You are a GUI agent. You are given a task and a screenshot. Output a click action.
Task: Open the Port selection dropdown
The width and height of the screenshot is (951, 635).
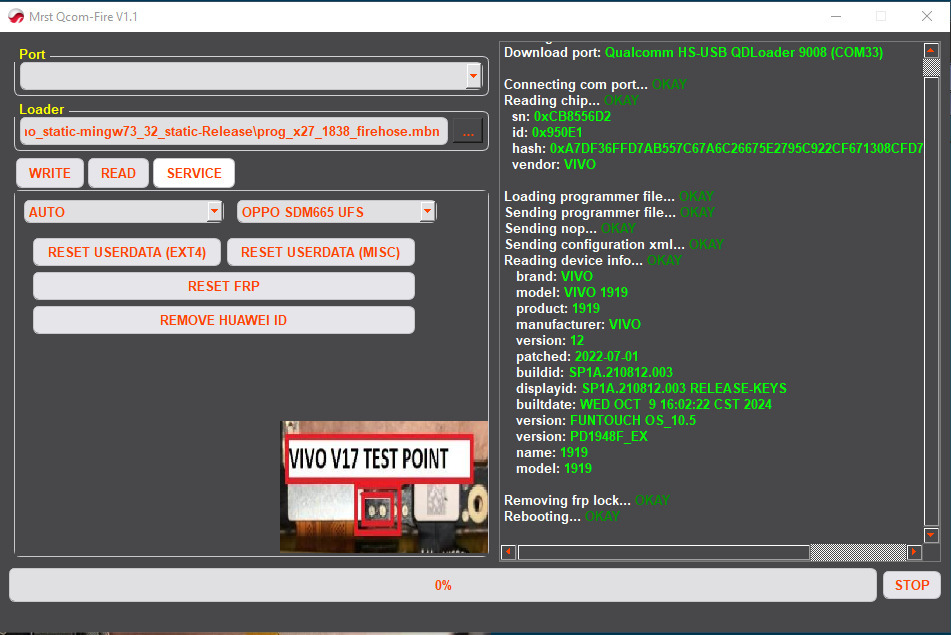[250, 76]
